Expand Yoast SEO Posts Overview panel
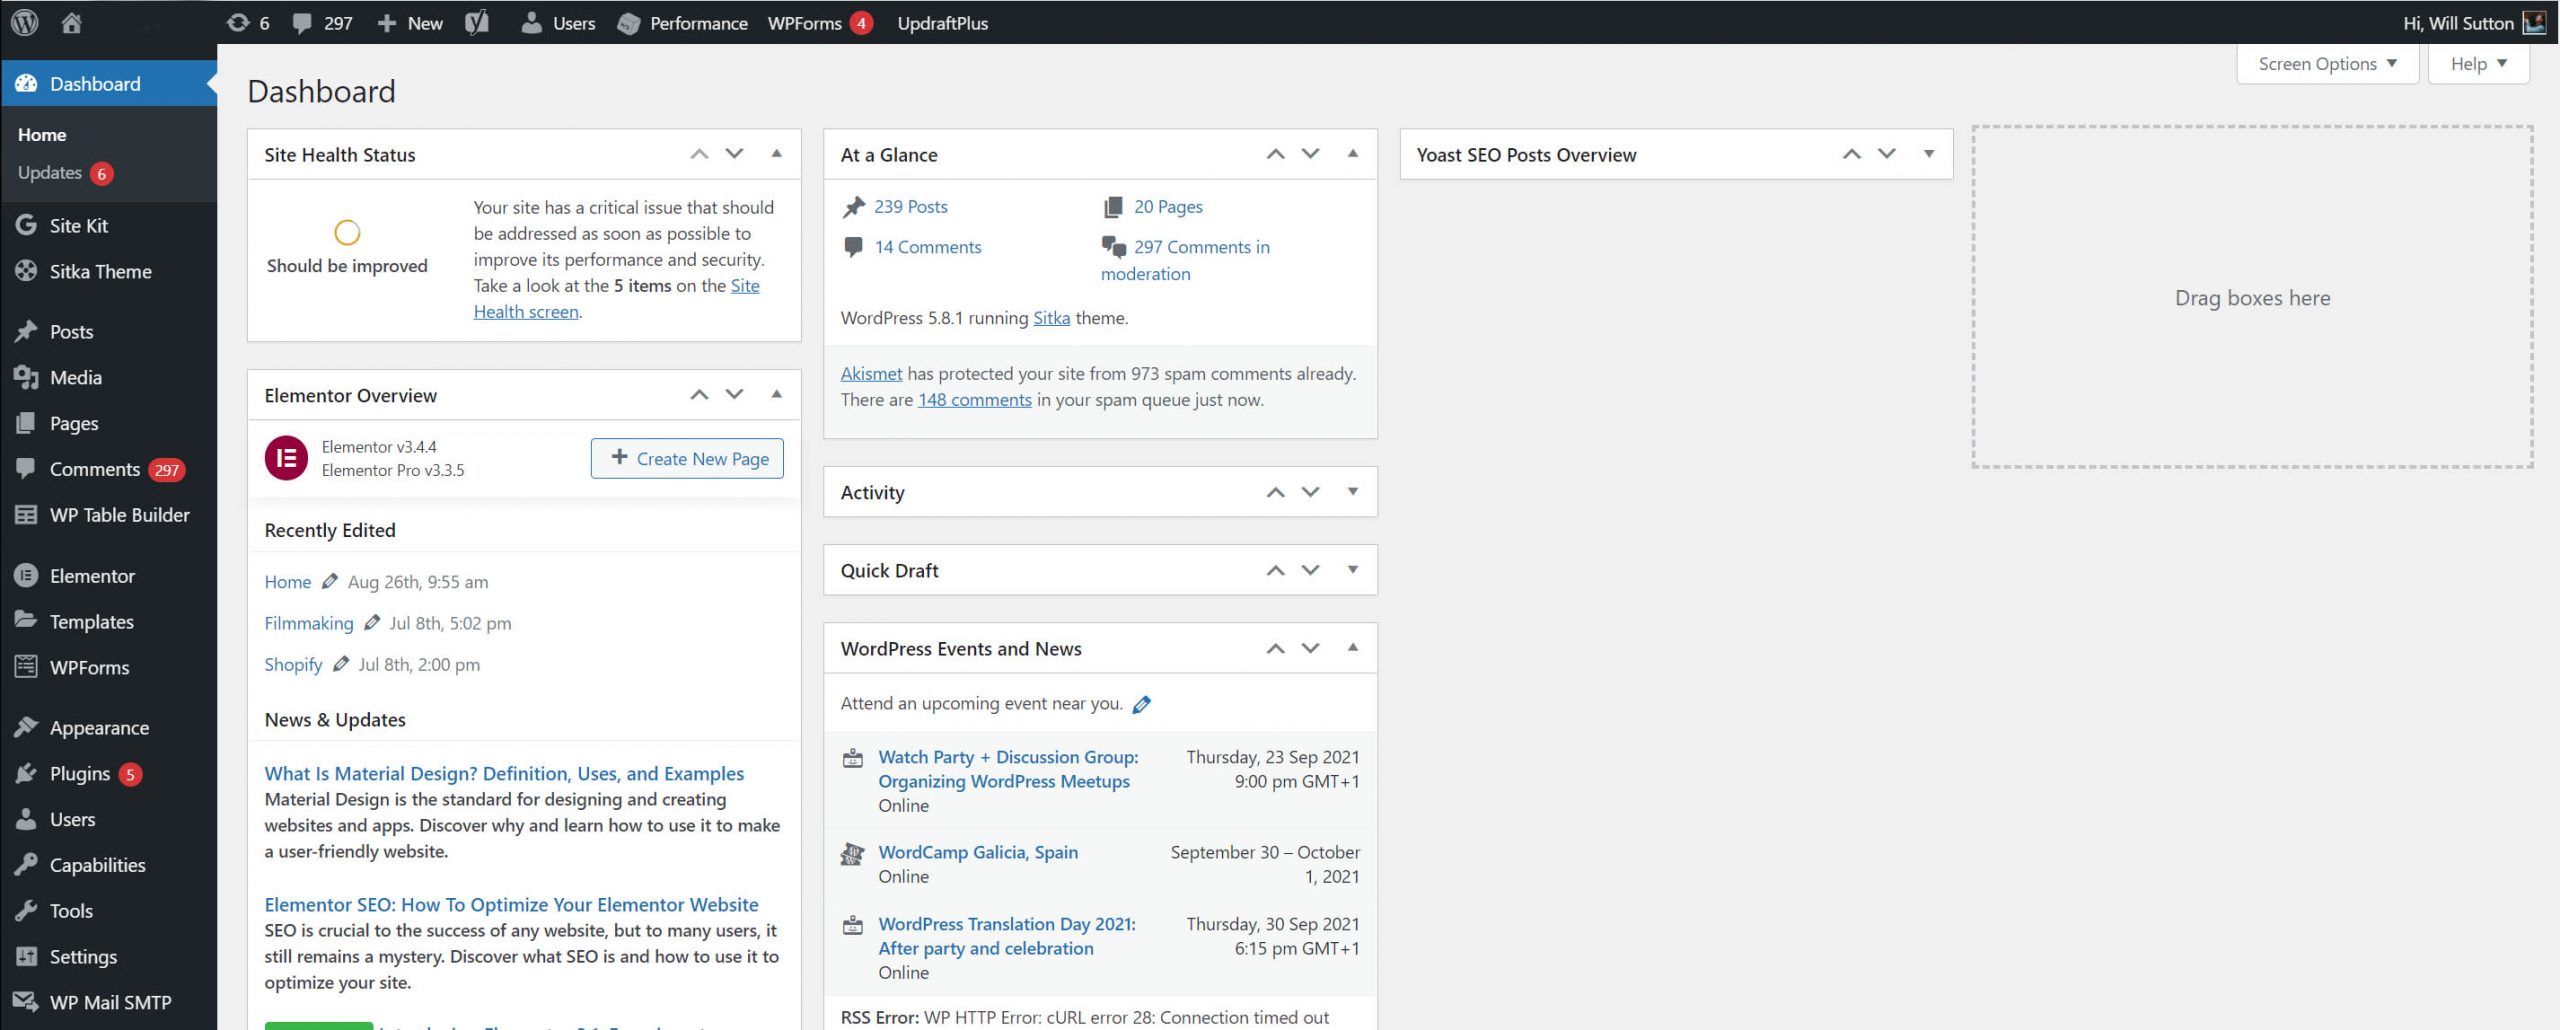This screenshot has height=1030, width=2560. [x=1928, y=154]
